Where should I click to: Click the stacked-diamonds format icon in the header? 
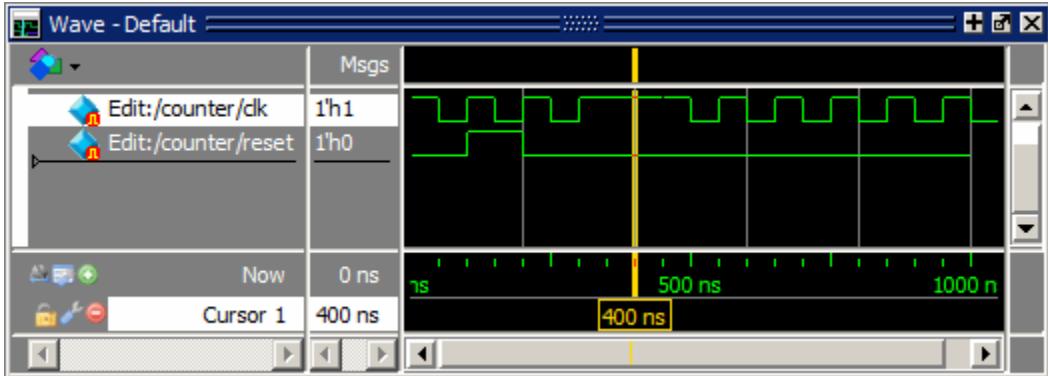pyautogui.click(x=45, y=65)
